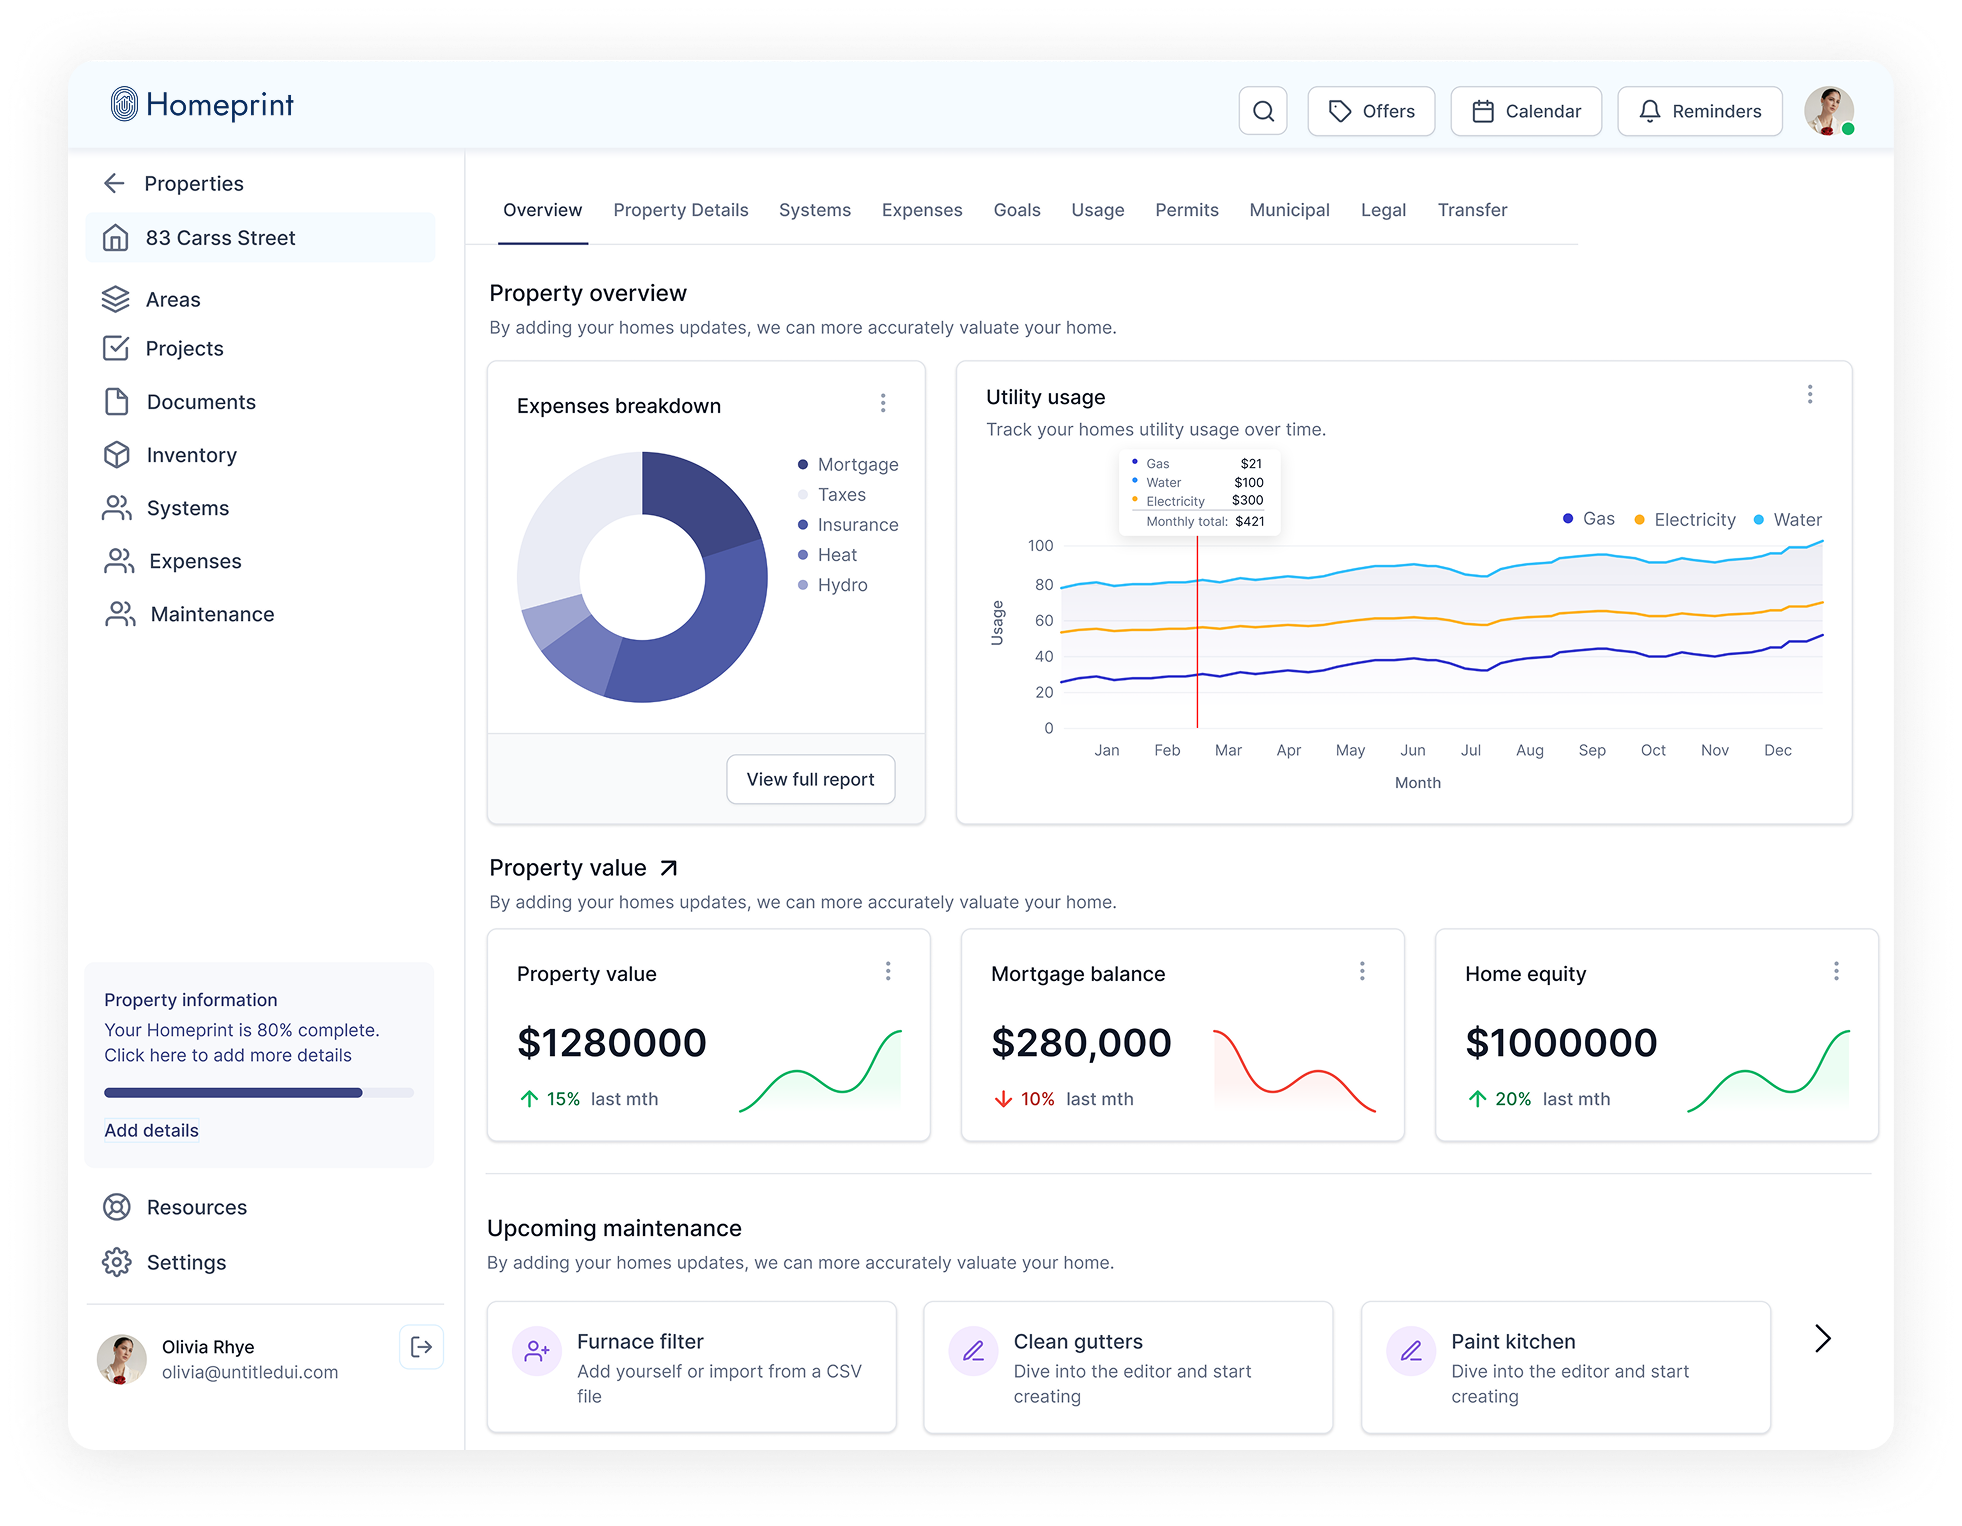Viewport: 1962px width, 1526px height.
Task: Open the Homeprint fingerprint logo
Action: point(124,104)
